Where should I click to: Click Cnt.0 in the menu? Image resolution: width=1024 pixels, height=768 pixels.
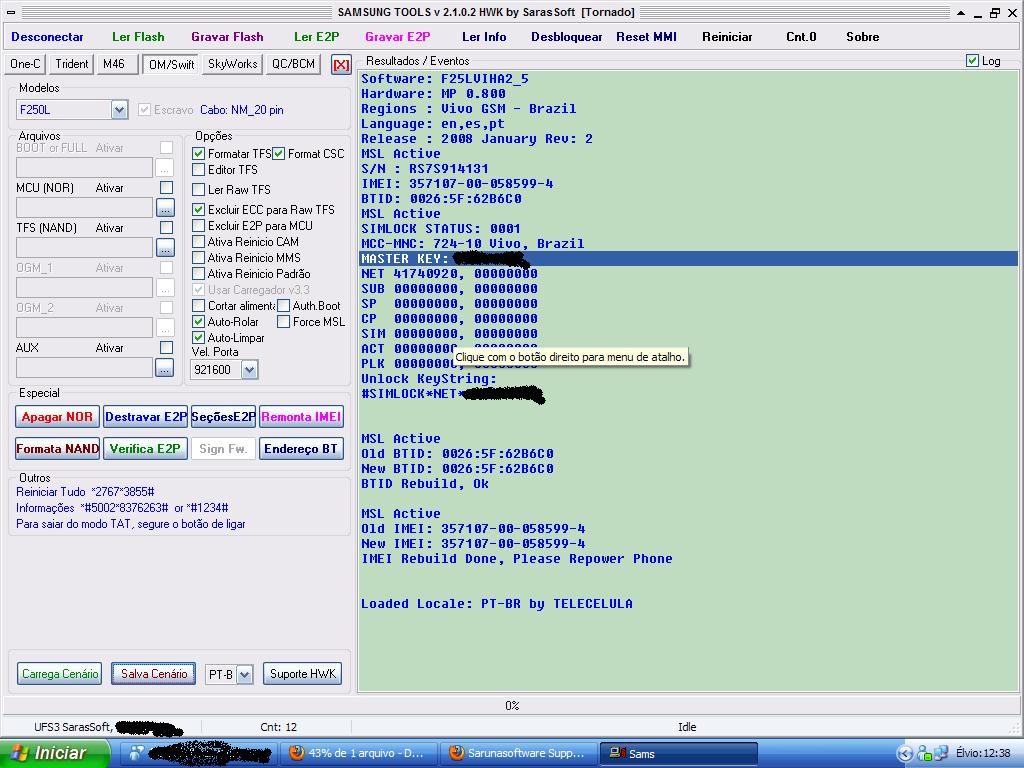(x=801, y=37)
